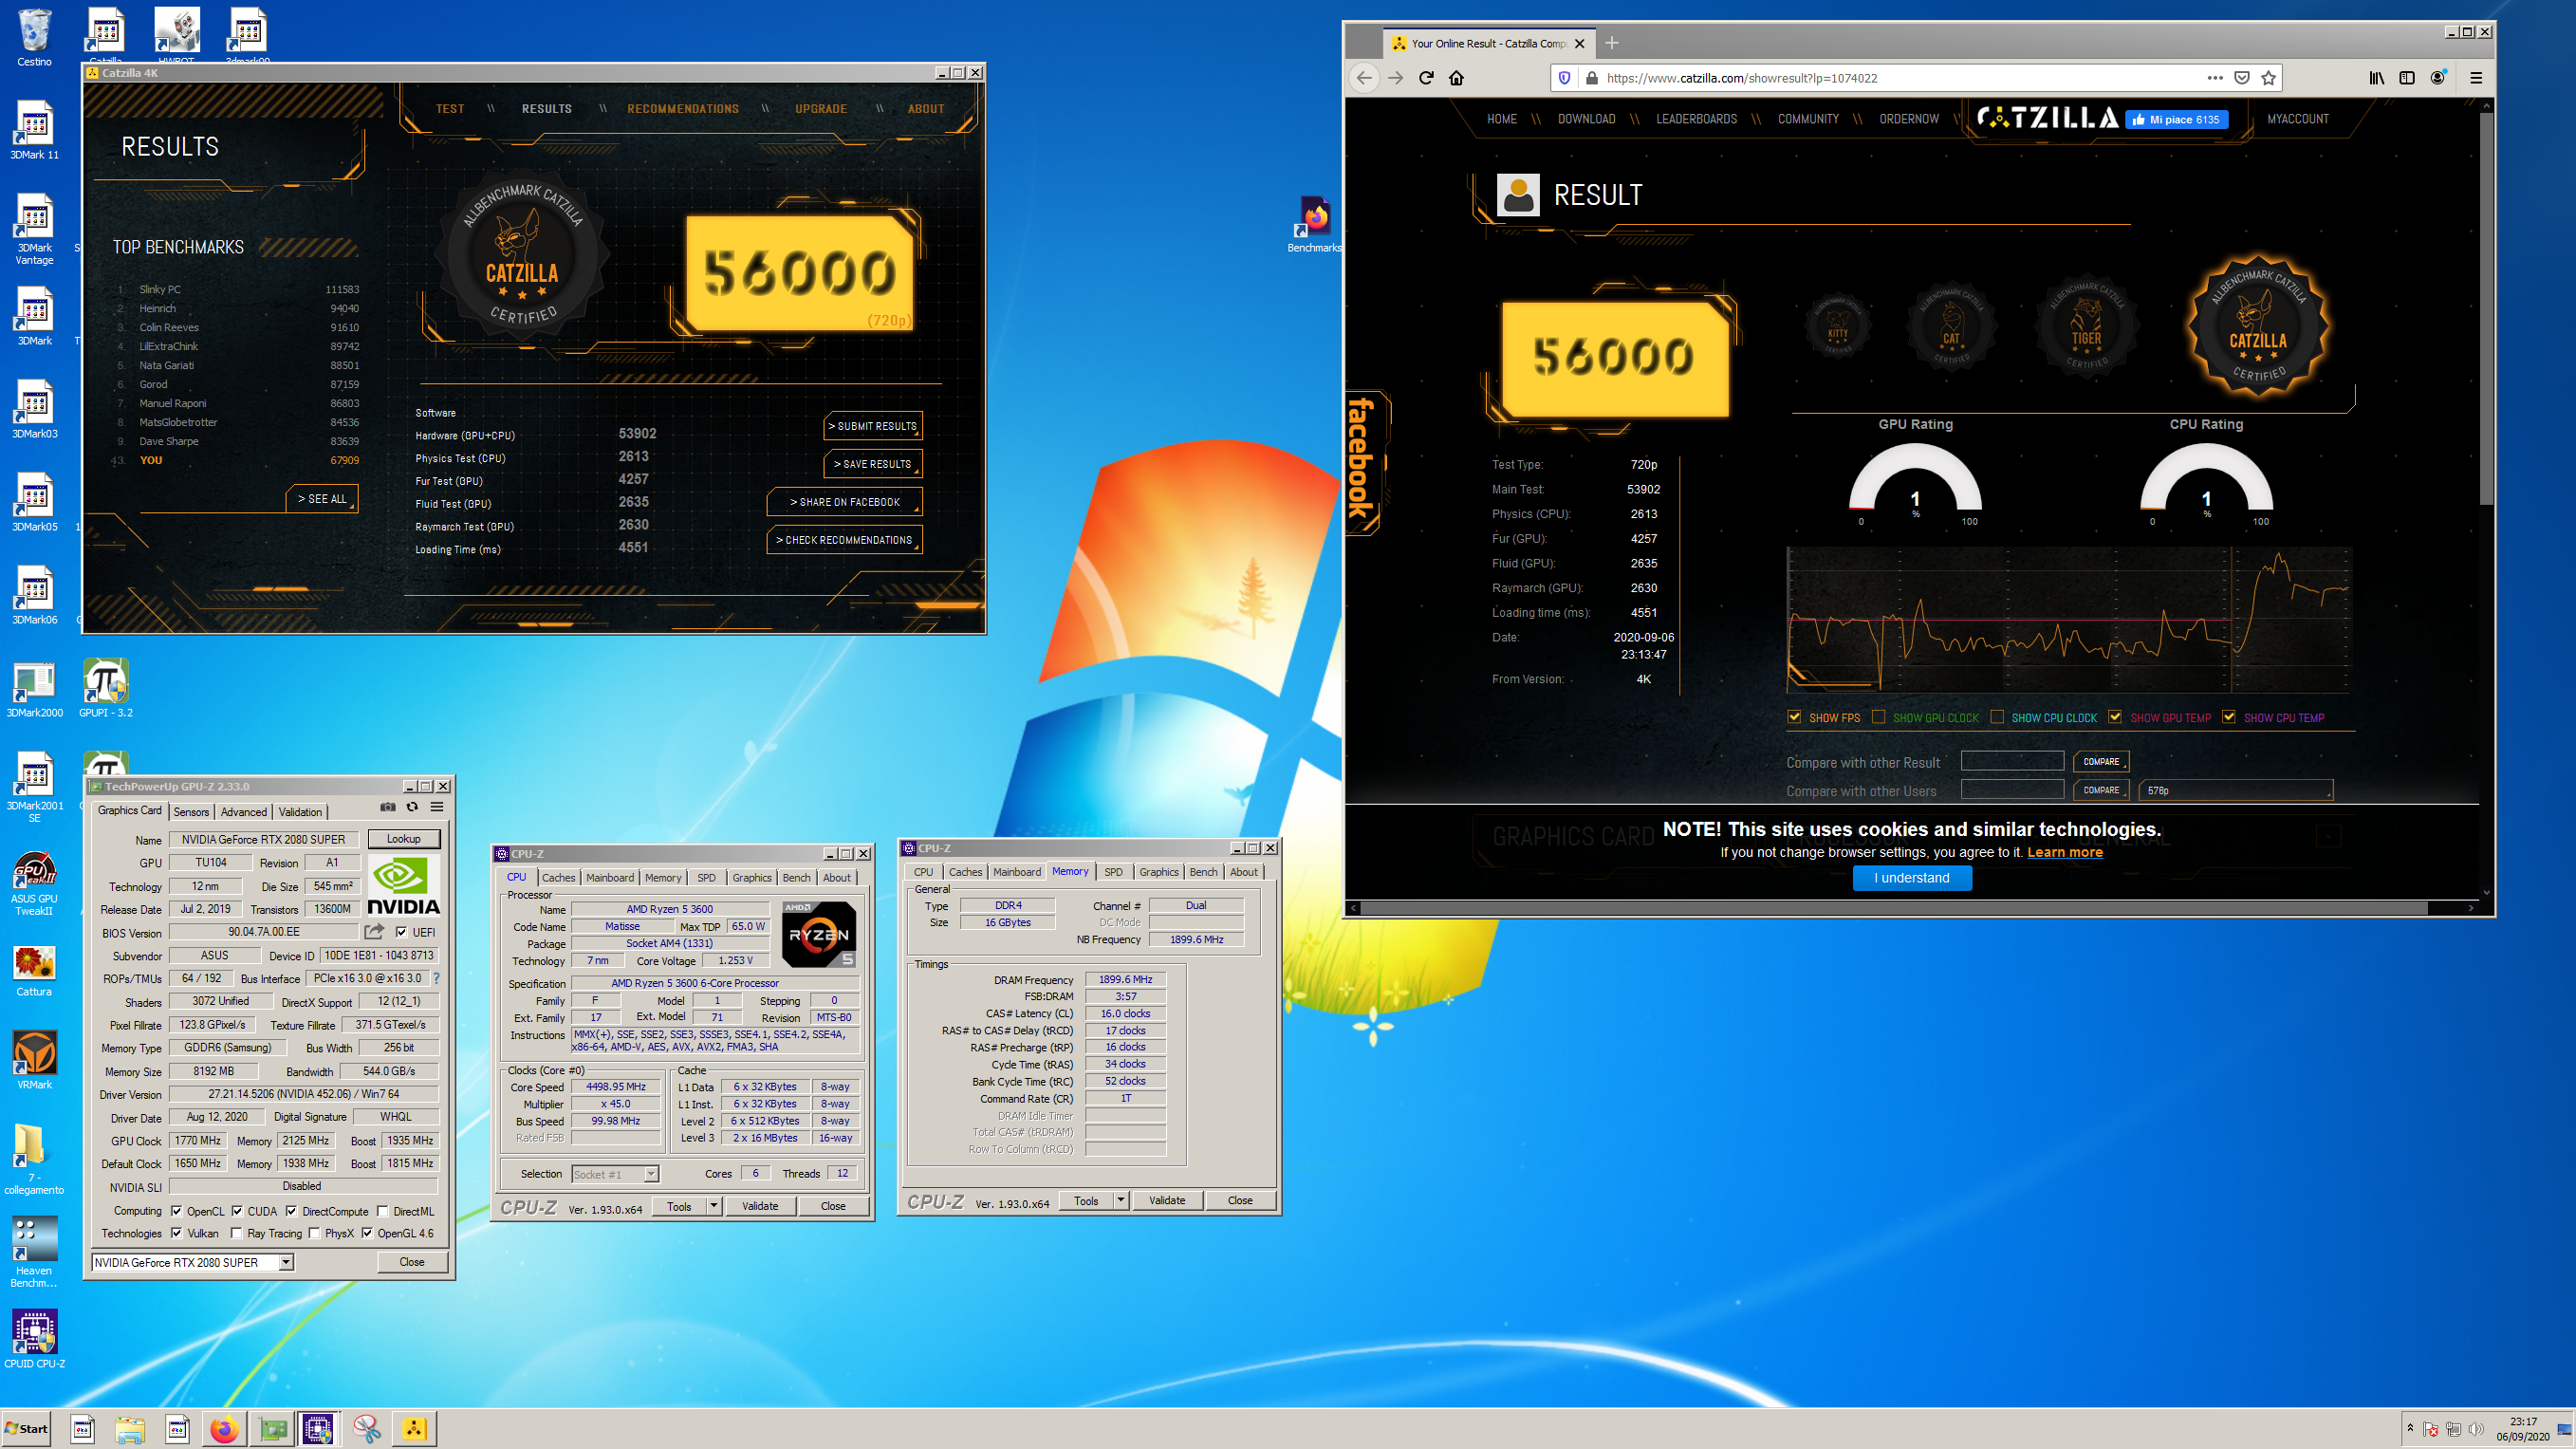
Task: Click the SEE ALL button under Top Benchmarks
Action: click(322, 498)
